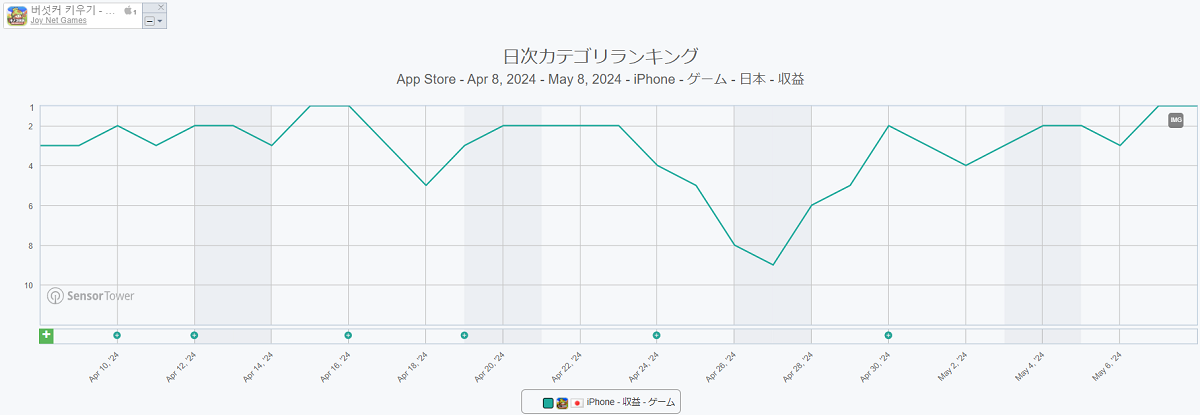This screenshot has height=415, width=1200.
Task: Click the event marker near Apr 19
Action: [x=464, y=335]
